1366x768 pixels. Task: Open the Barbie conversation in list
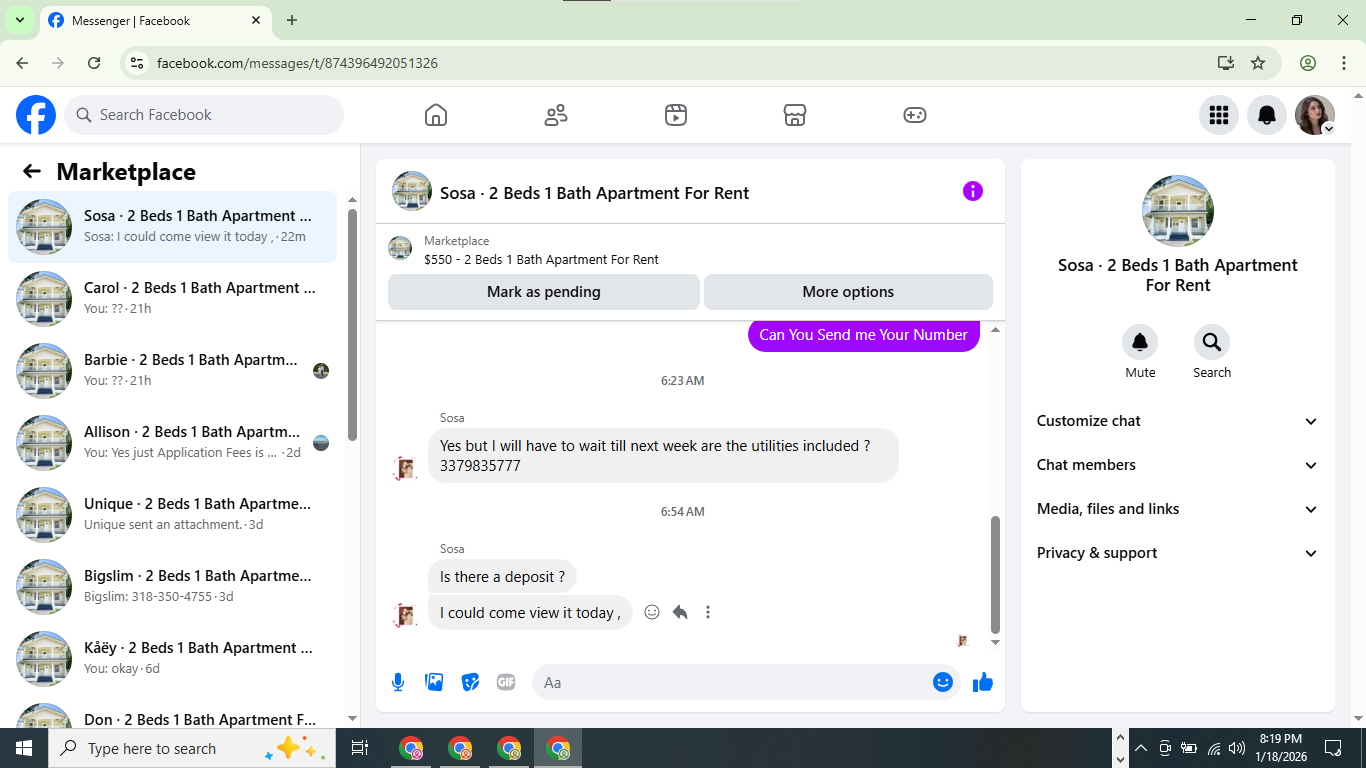tap(172, 371)
